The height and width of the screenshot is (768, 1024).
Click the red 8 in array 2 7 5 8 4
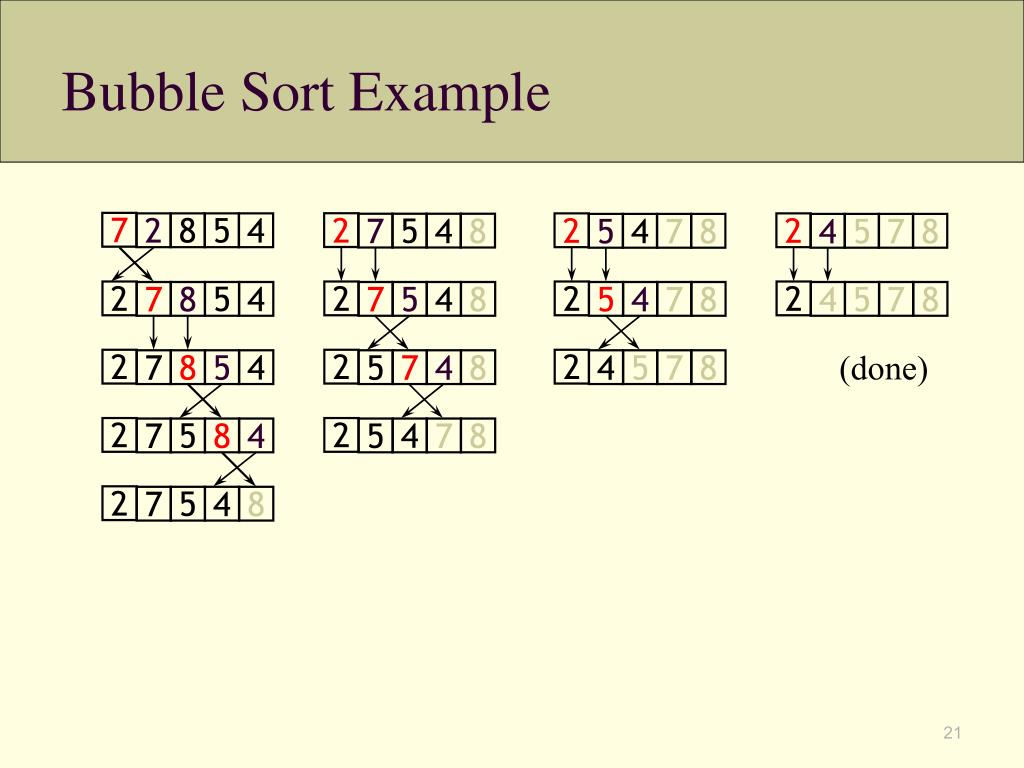click(221, 436)
